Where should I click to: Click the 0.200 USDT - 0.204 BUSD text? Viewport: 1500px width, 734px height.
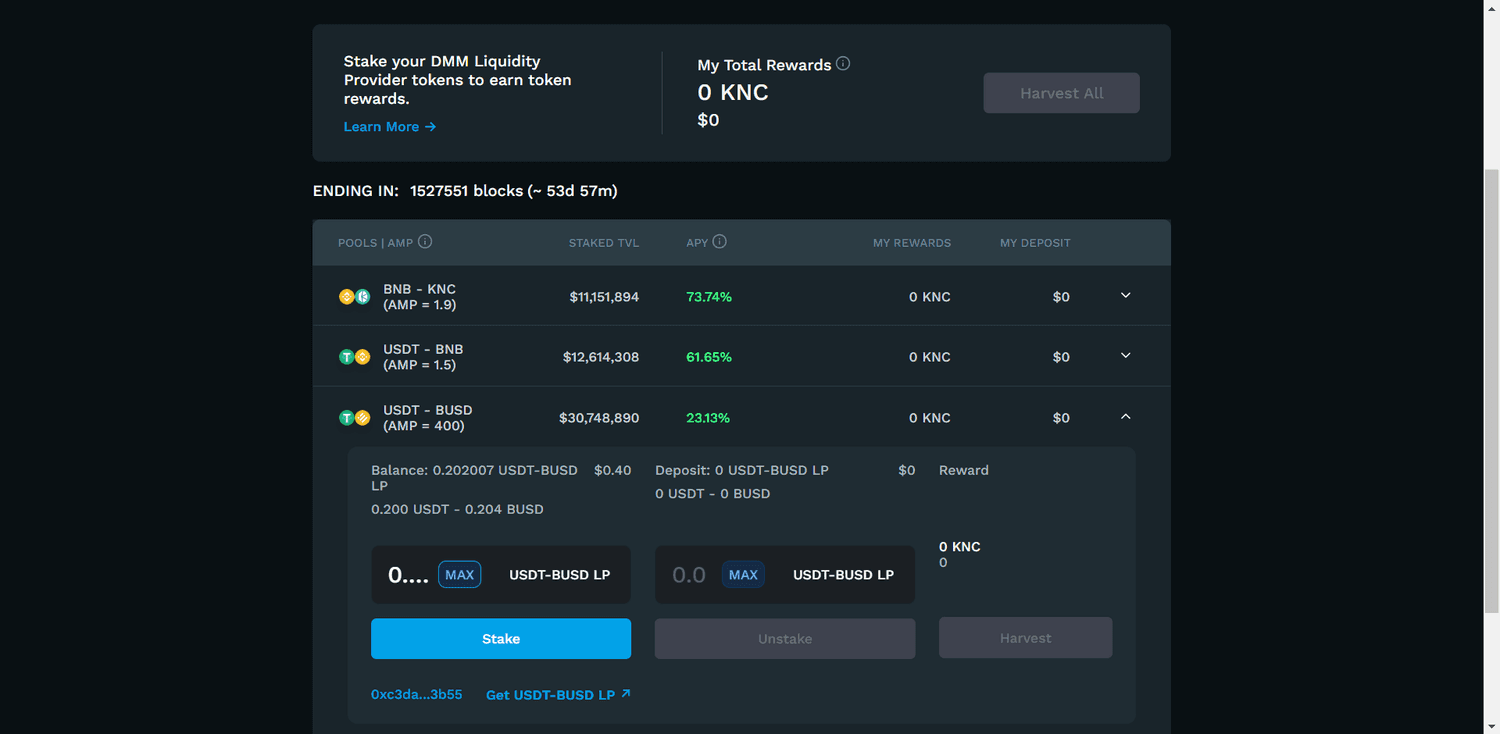(x=457, y=510)
